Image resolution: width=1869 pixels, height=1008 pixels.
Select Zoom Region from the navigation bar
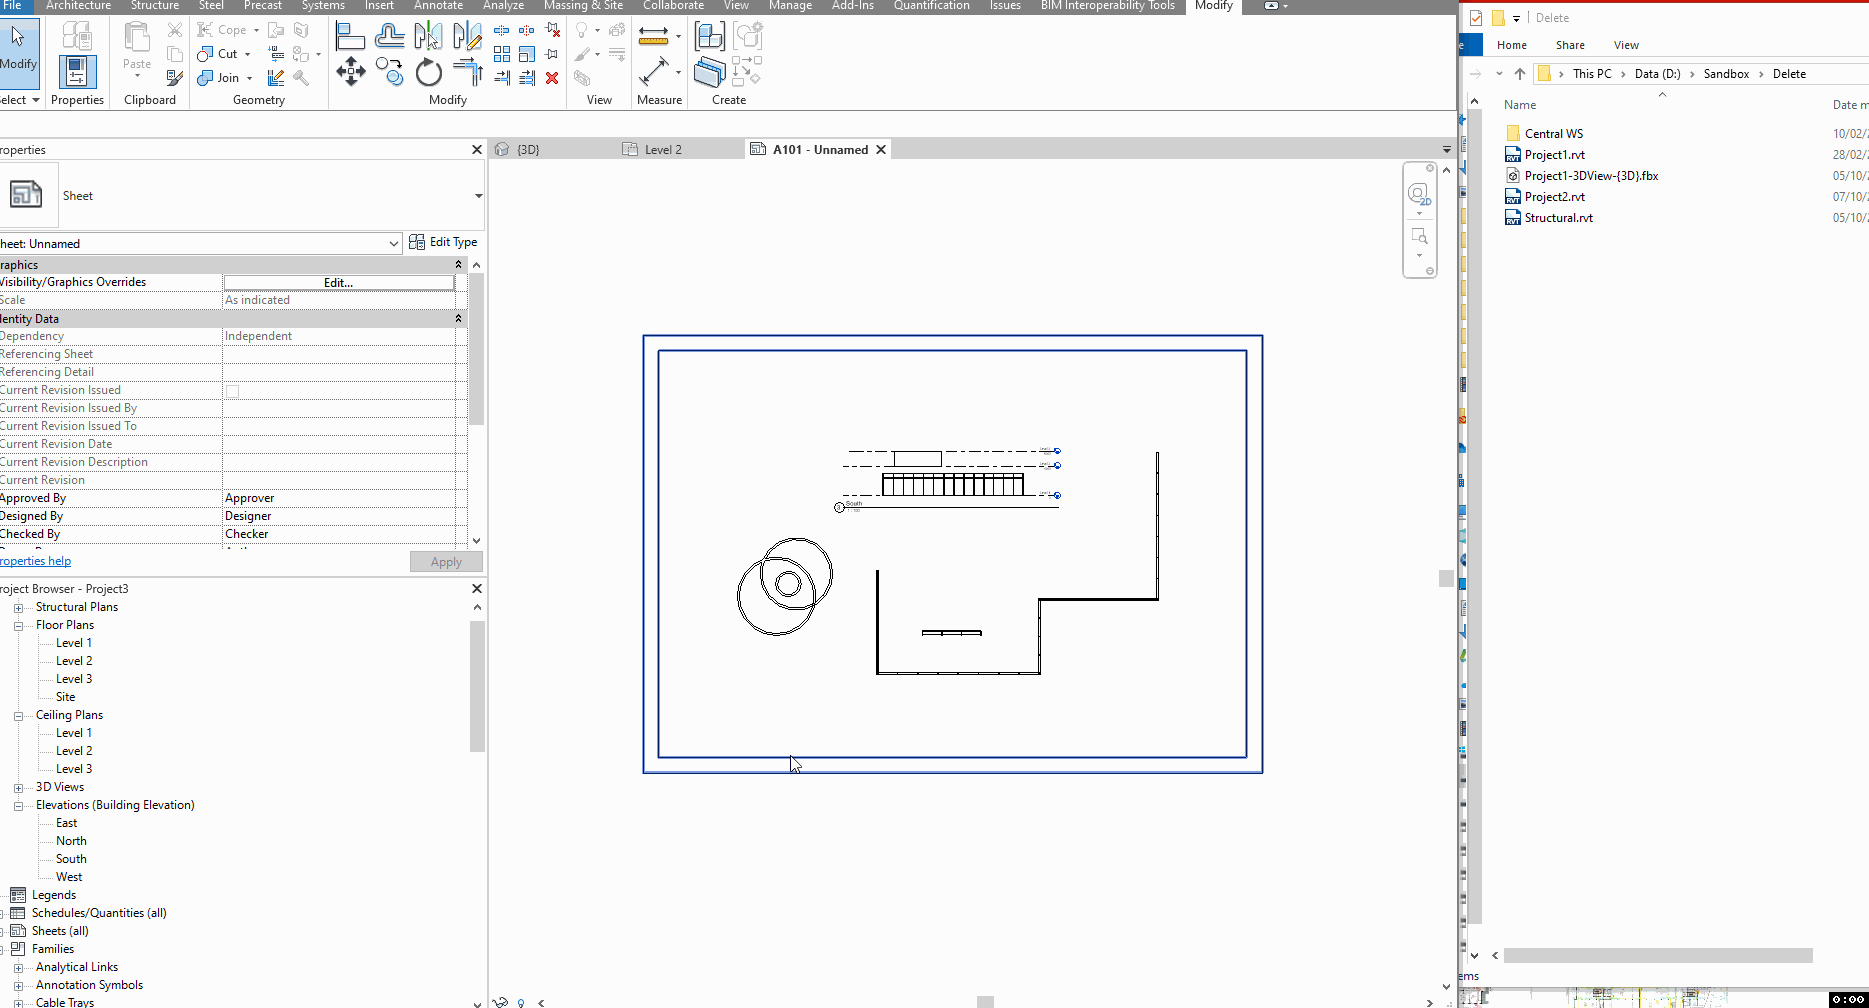click(1420, 237)
